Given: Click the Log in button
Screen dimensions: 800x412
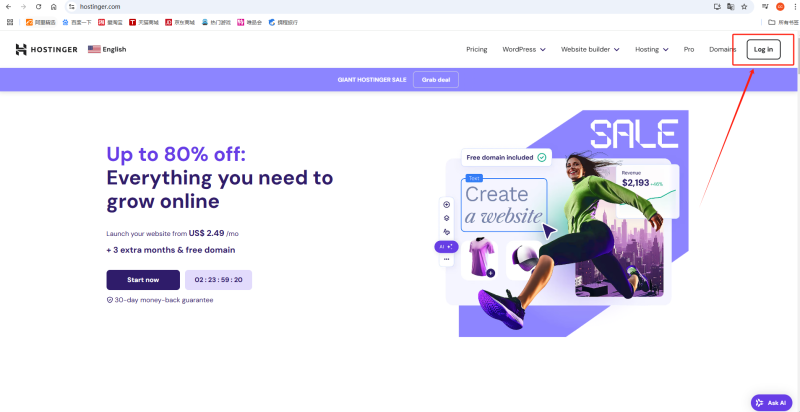Looking at the screenshot, I should (x=763, y=49).
